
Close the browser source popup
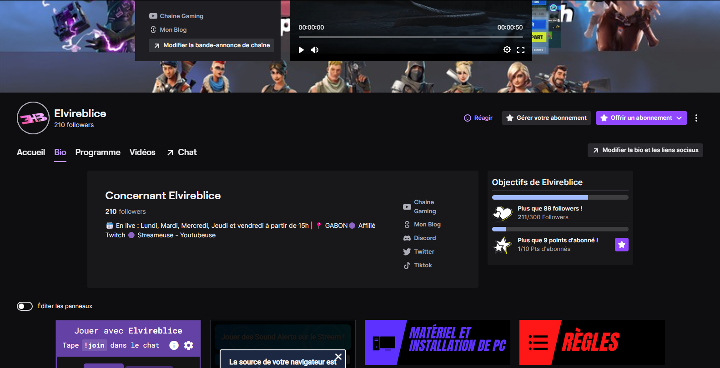tap(338, 357)
